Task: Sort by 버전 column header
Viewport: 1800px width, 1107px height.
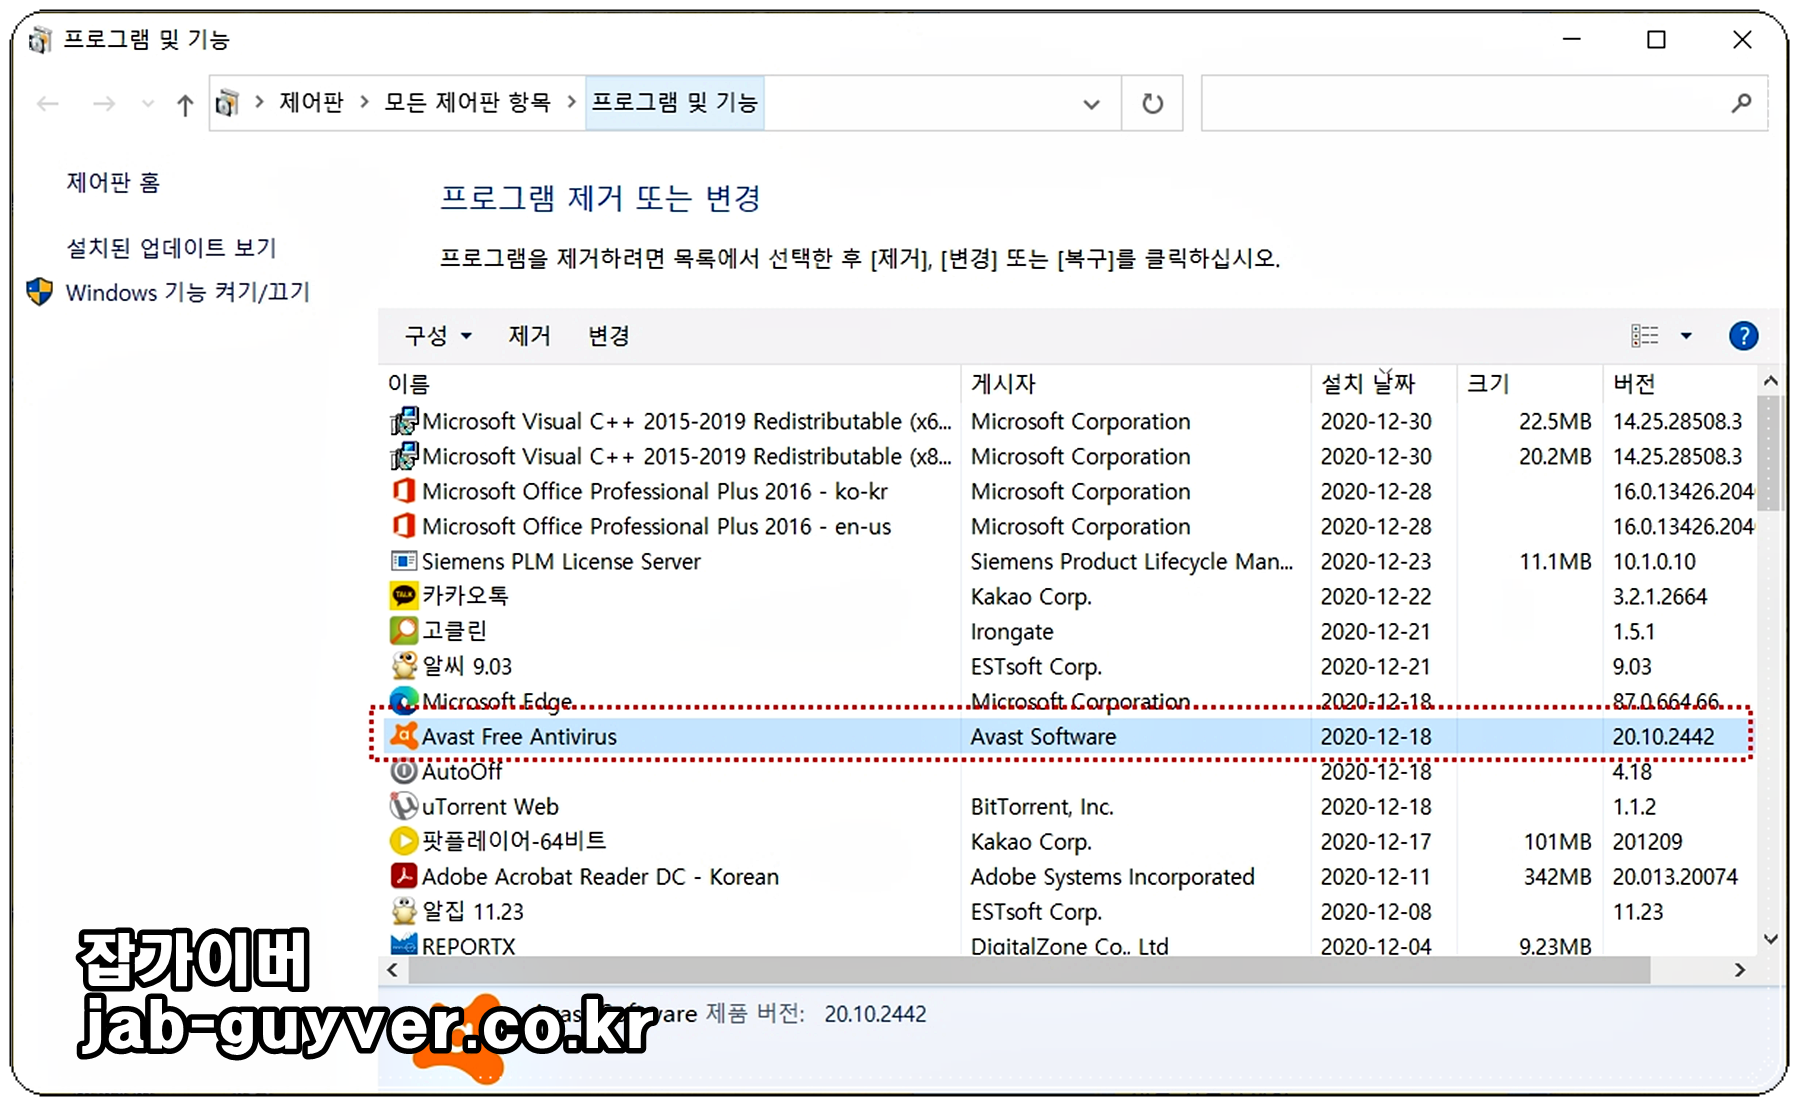Action: click(x=1634, y=383)
